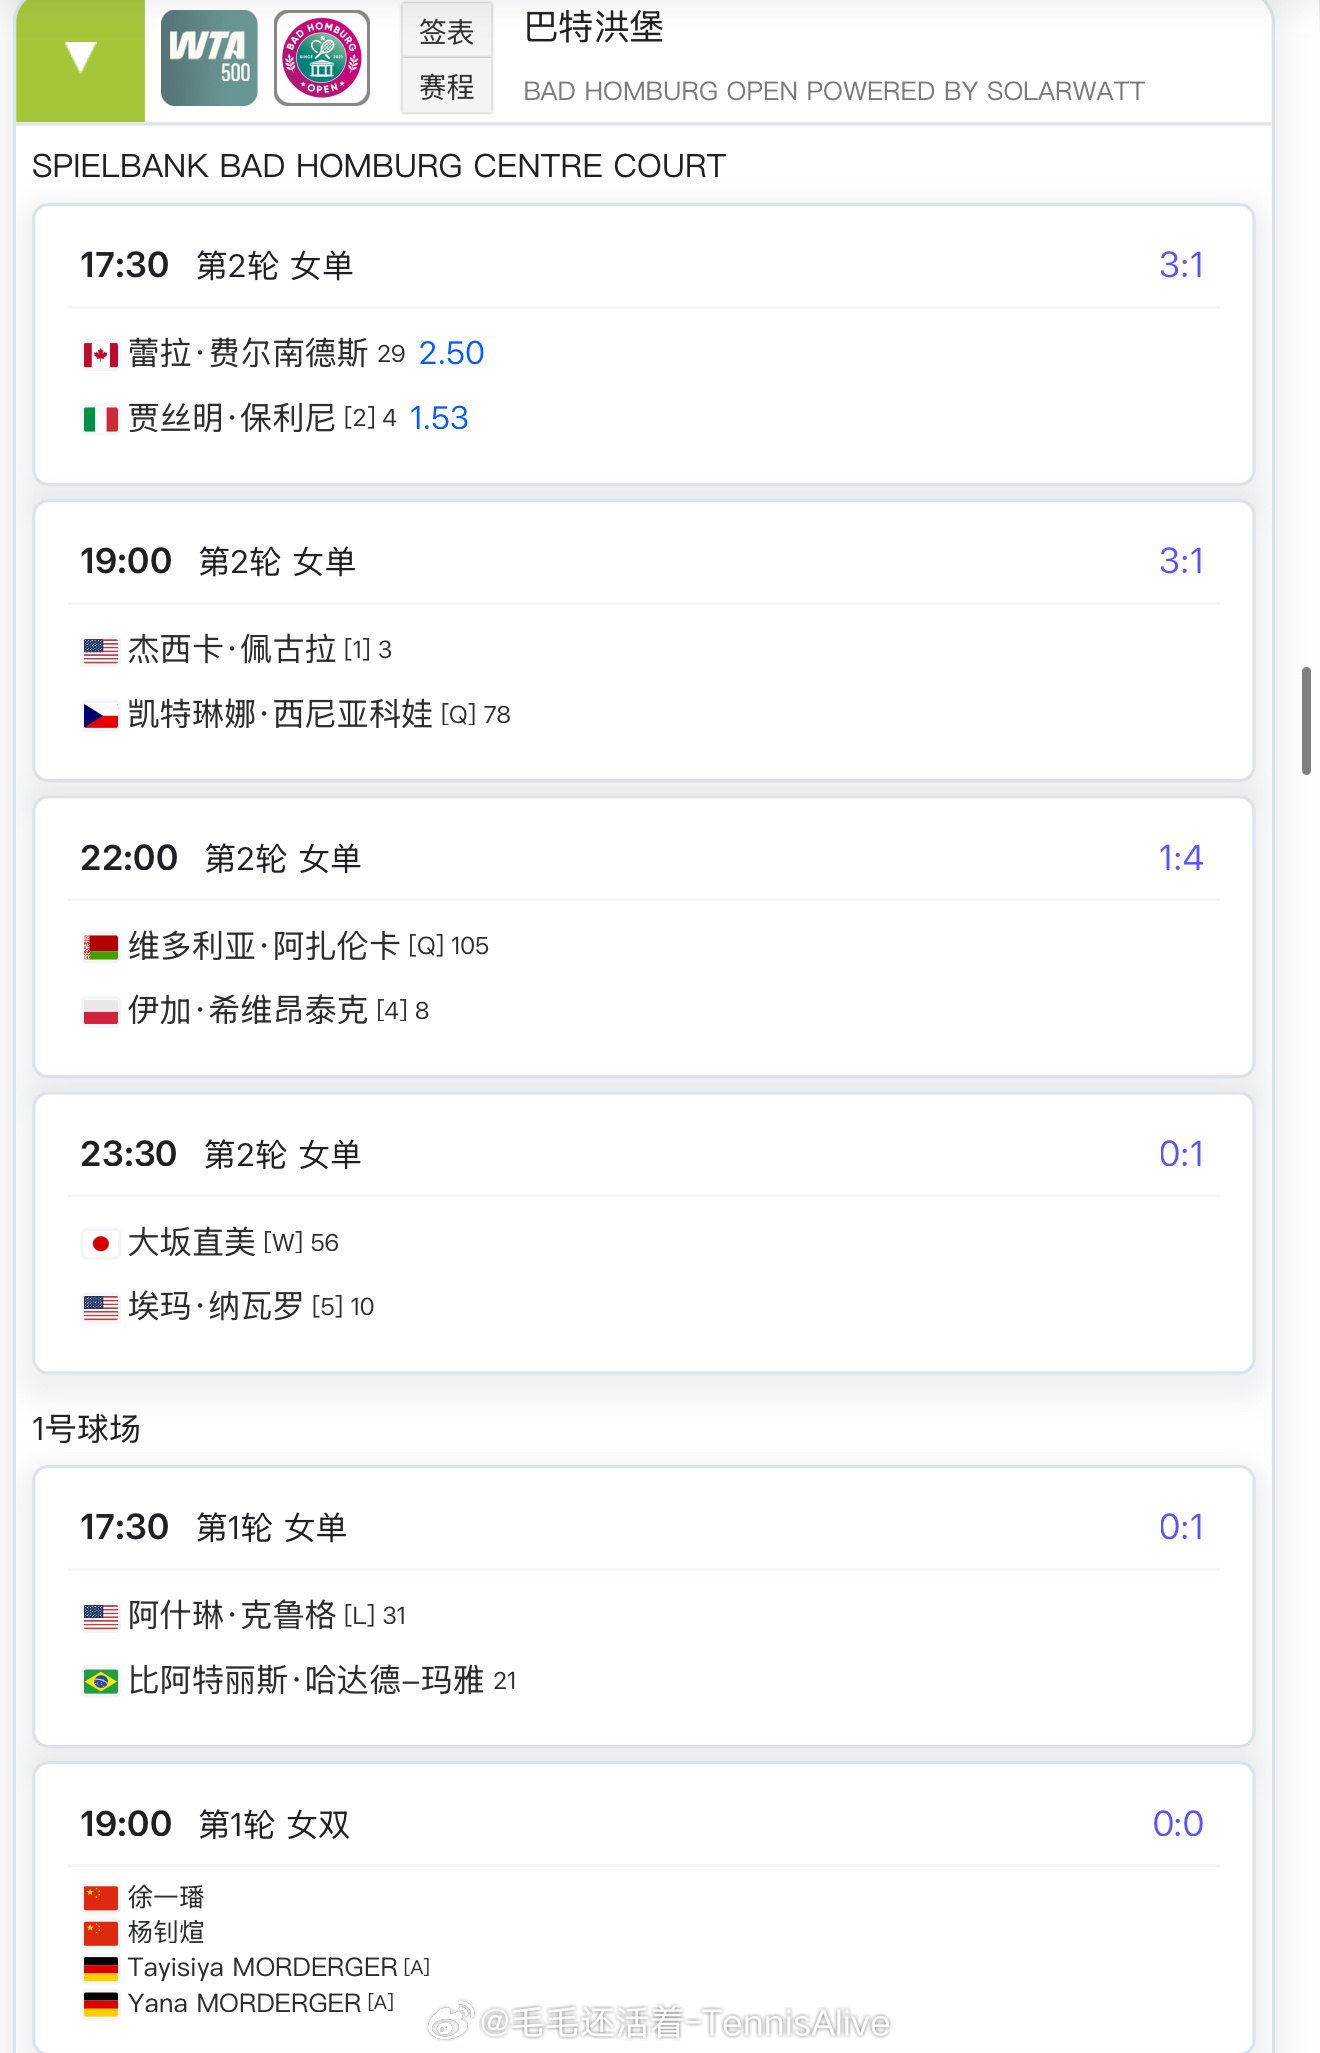Screen dimensions: 1320x2053
Task: Open head-to-head 1:4 for 22:00 match
Action: [x=1181, y=858]
